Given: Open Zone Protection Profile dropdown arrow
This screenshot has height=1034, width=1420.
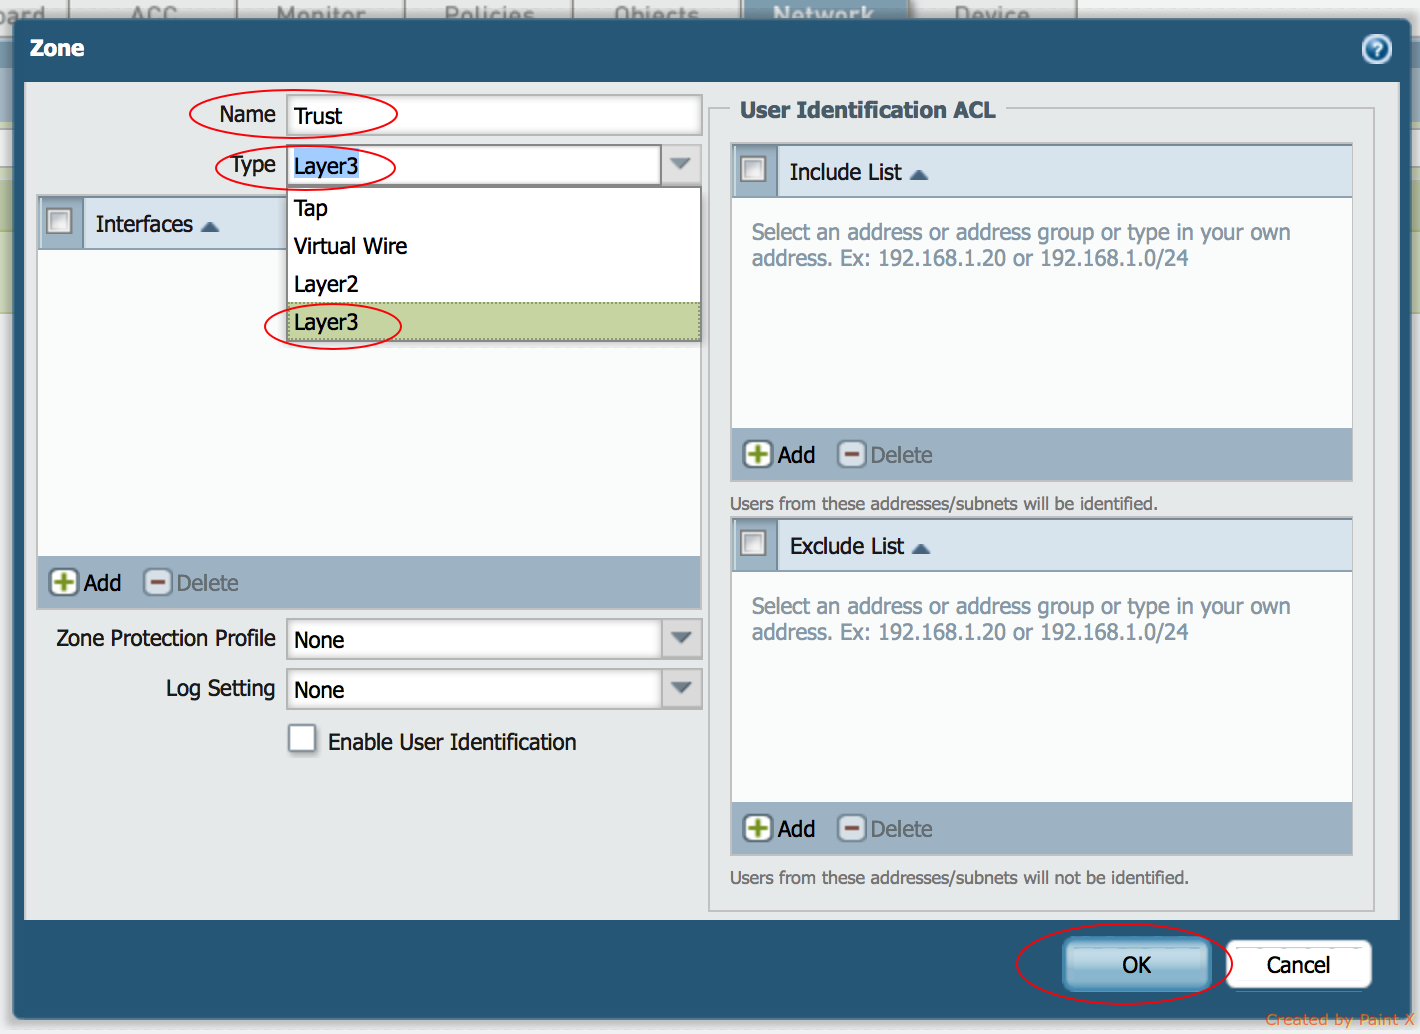Looking at the screenshot, I should (681, 639).
